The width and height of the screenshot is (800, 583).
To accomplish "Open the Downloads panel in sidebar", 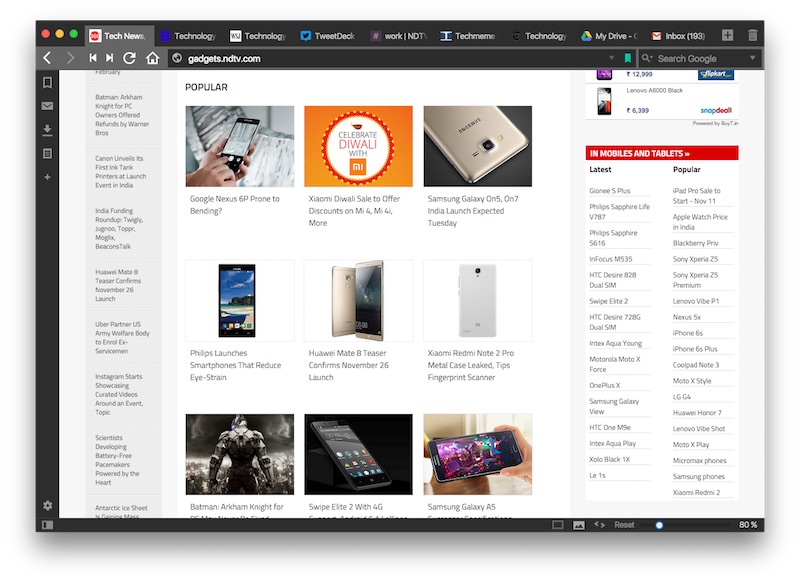I will tap(47, 130).
